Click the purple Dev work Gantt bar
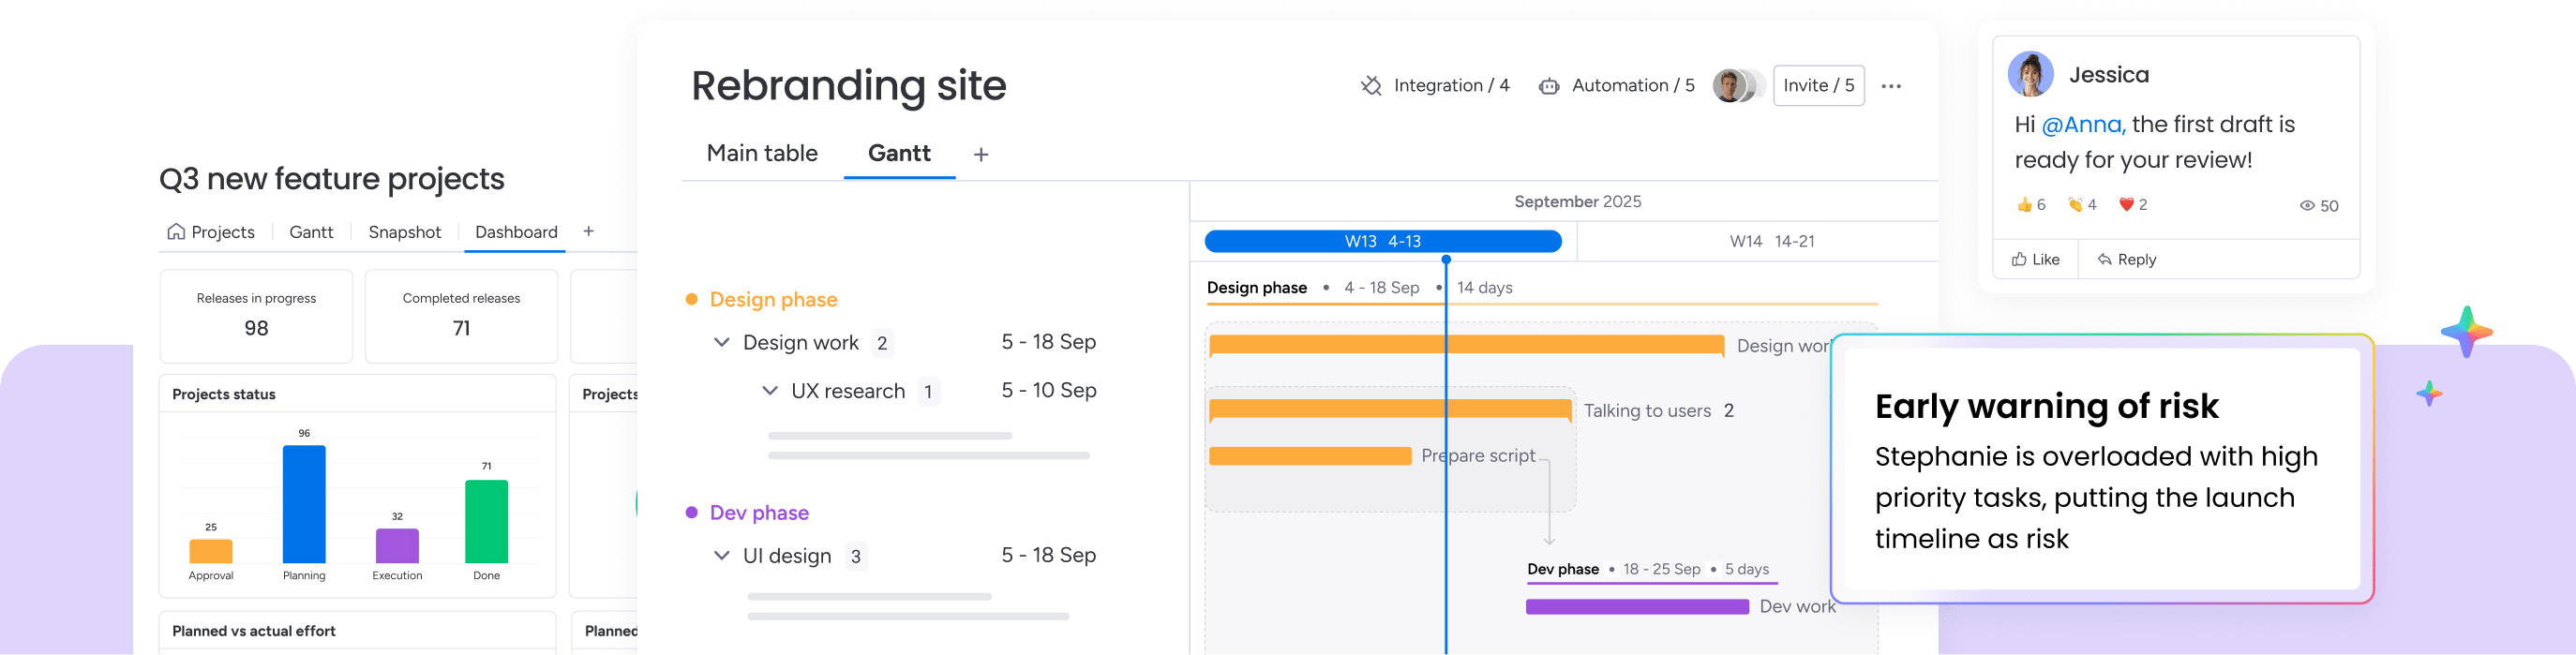This screenshot has height=655, width=2576. [x=1636, y=607]
